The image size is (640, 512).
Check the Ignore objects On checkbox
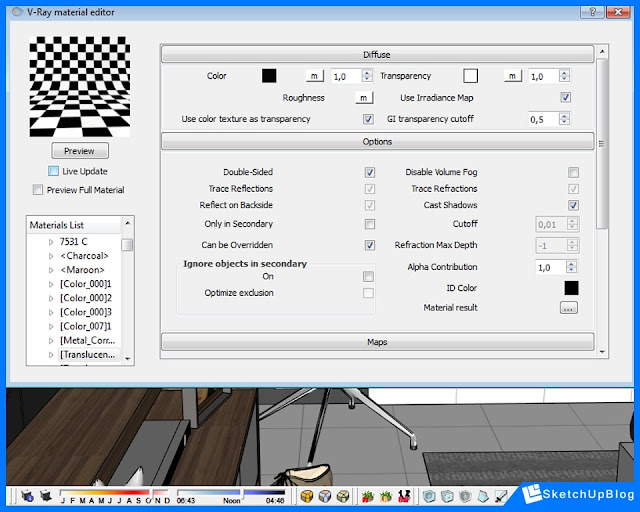coord(368,277)
